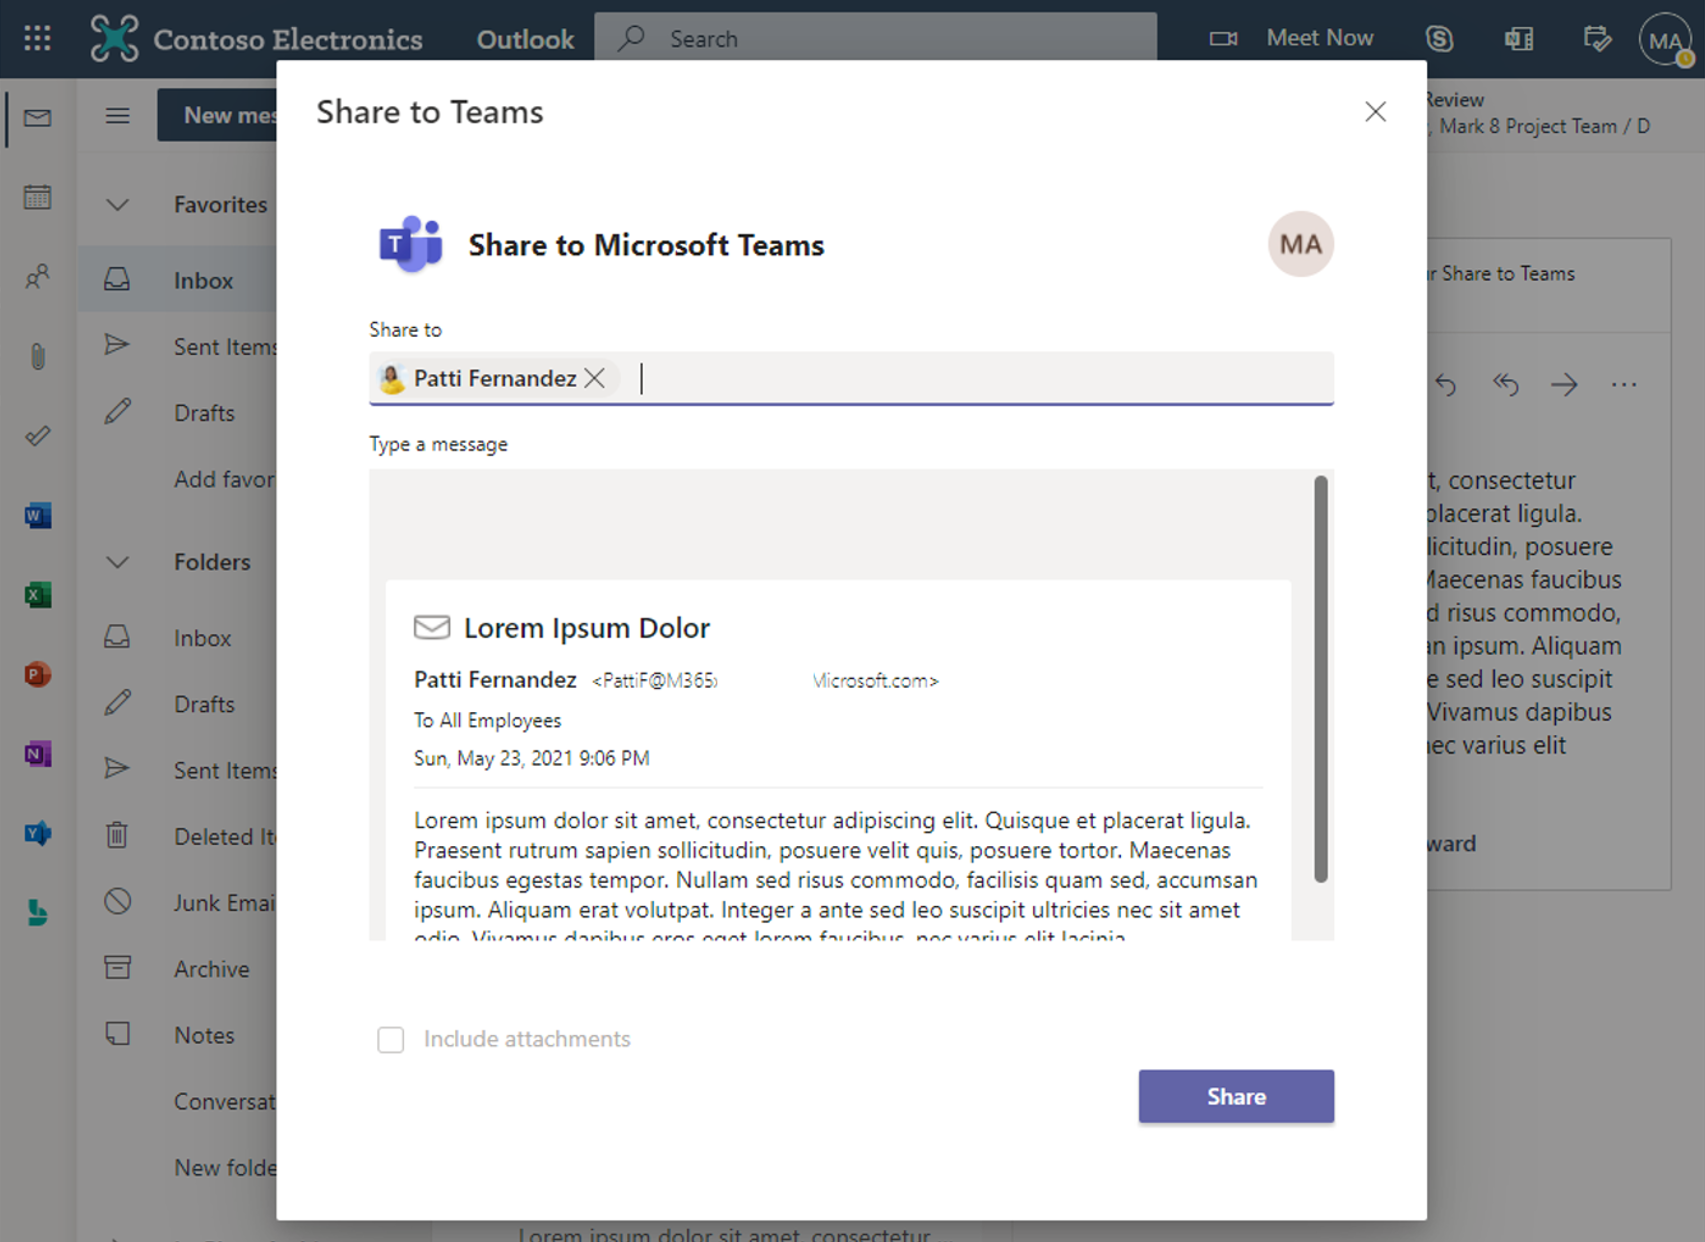Click the Skype icon in the top bar

1440,38
